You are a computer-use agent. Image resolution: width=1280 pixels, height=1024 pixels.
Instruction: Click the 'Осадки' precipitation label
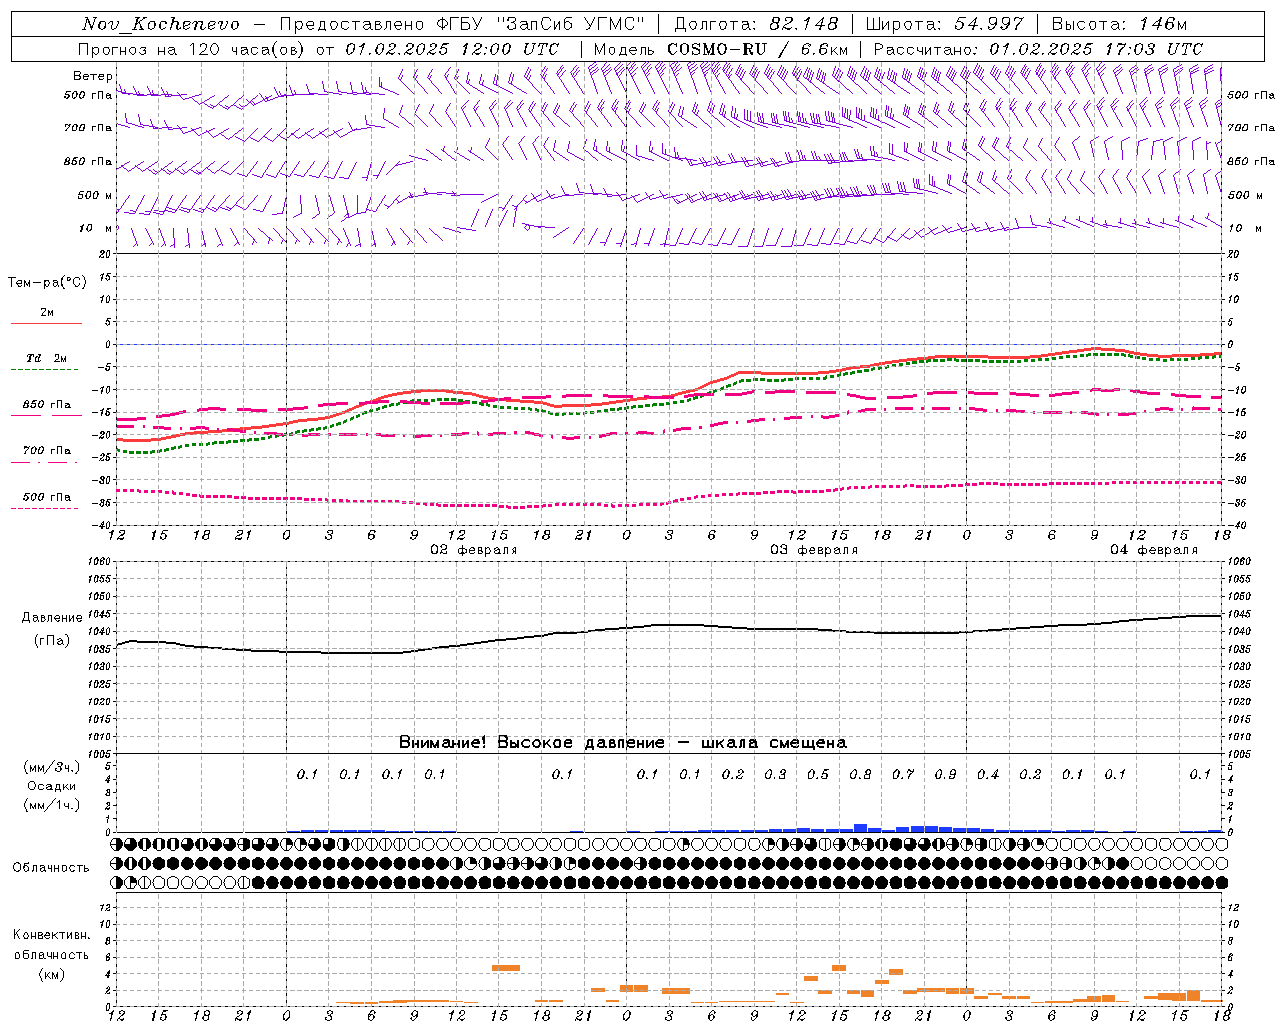tap(51, 786)
